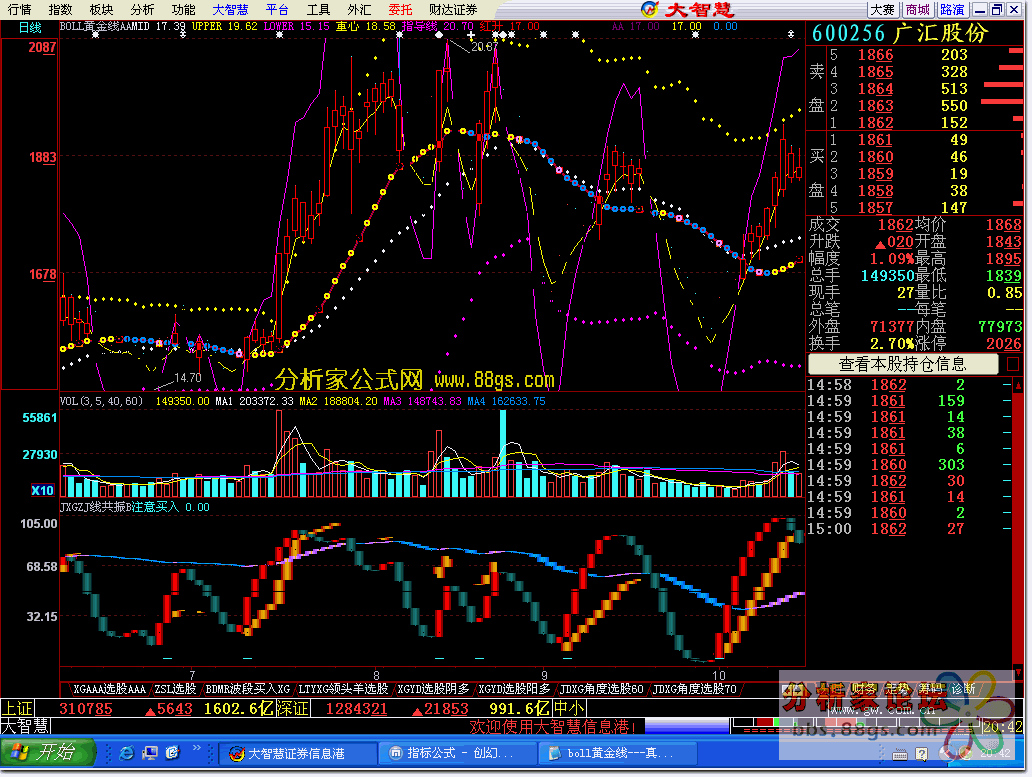
Task: Click the 上证 index label in status bar
Action: tap(18, 709)
